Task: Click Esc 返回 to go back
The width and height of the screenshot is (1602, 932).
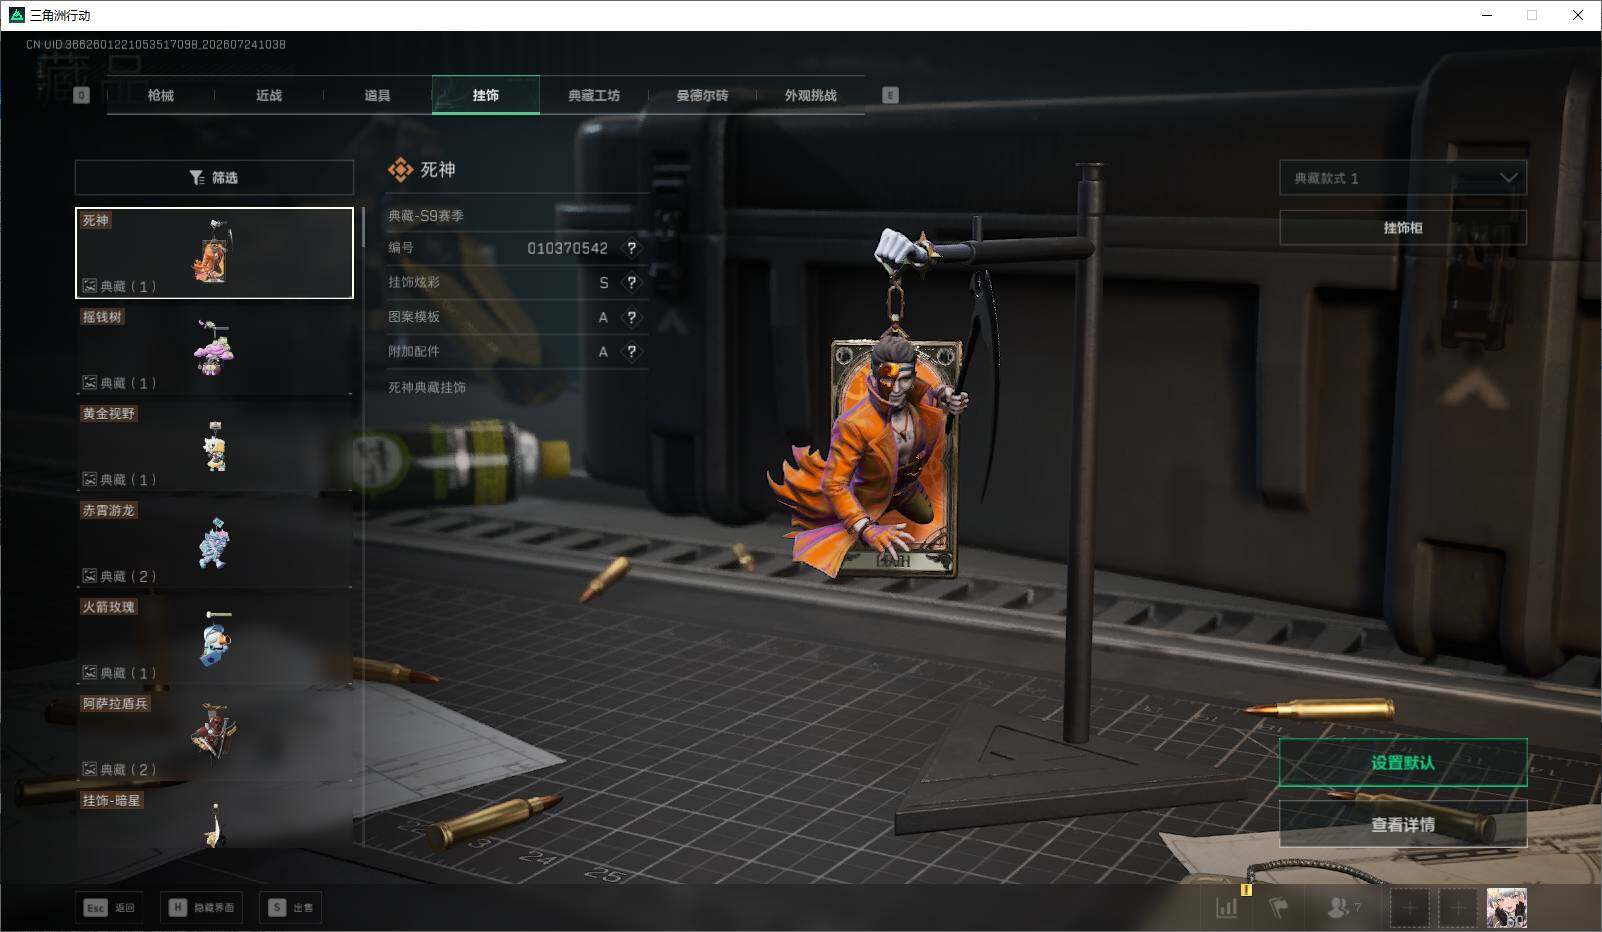Action: [x=109, y=907]
